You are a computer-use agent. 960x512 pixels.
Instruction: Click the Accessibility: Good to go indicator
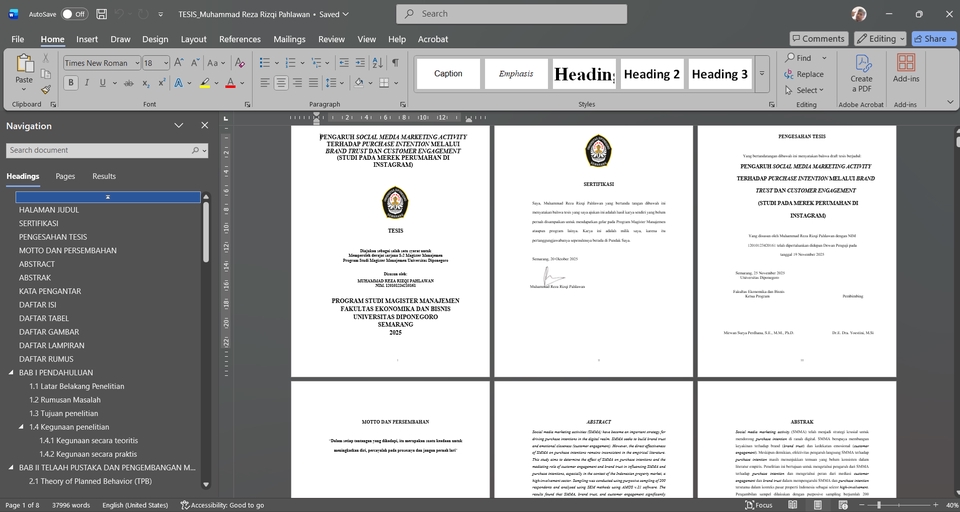click(x=222, y=505)
